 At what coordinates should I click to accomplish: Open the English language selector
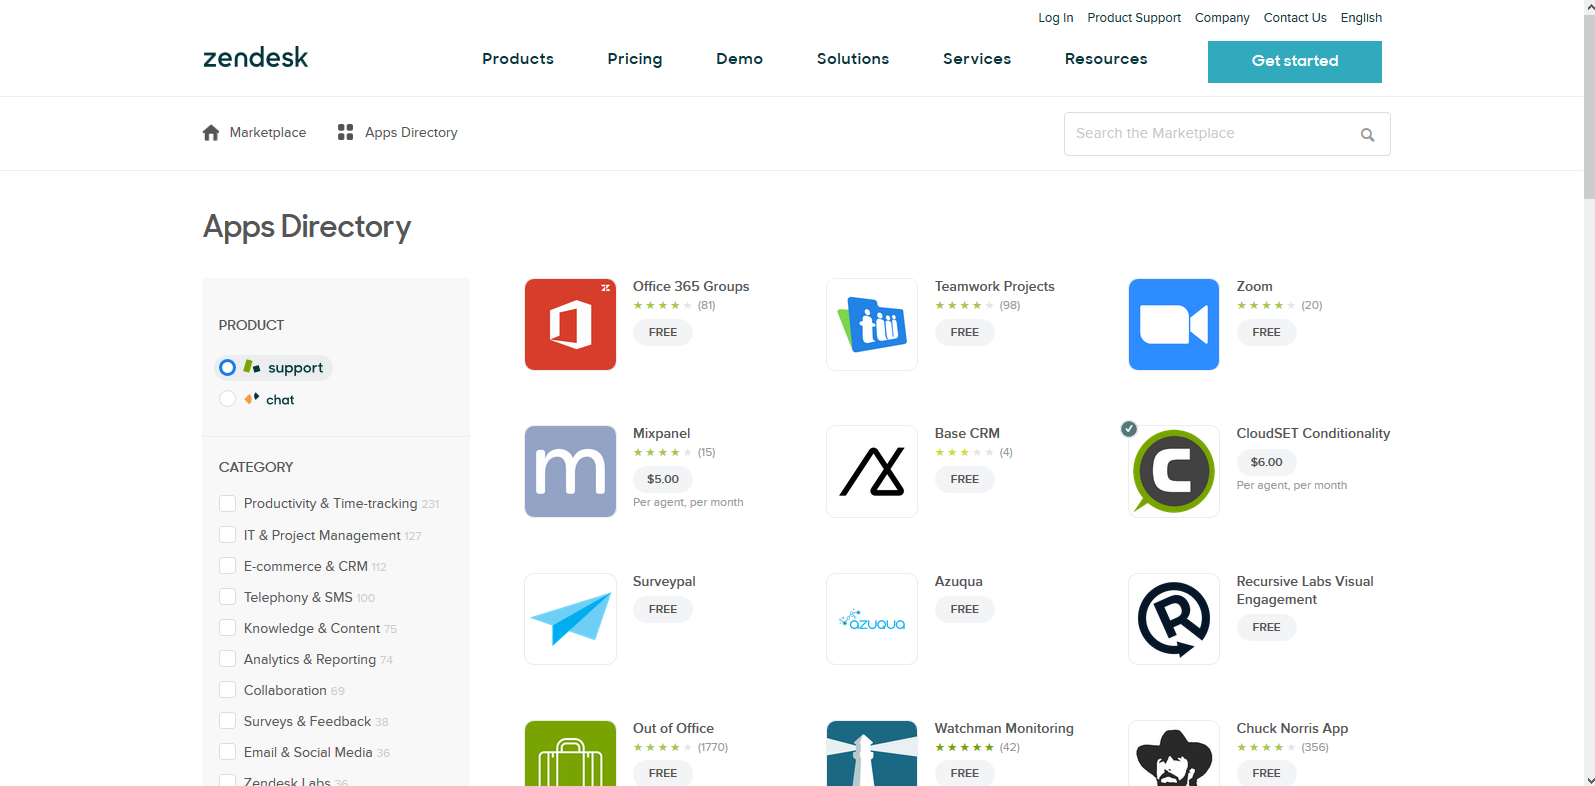(x=1361, y=18)
